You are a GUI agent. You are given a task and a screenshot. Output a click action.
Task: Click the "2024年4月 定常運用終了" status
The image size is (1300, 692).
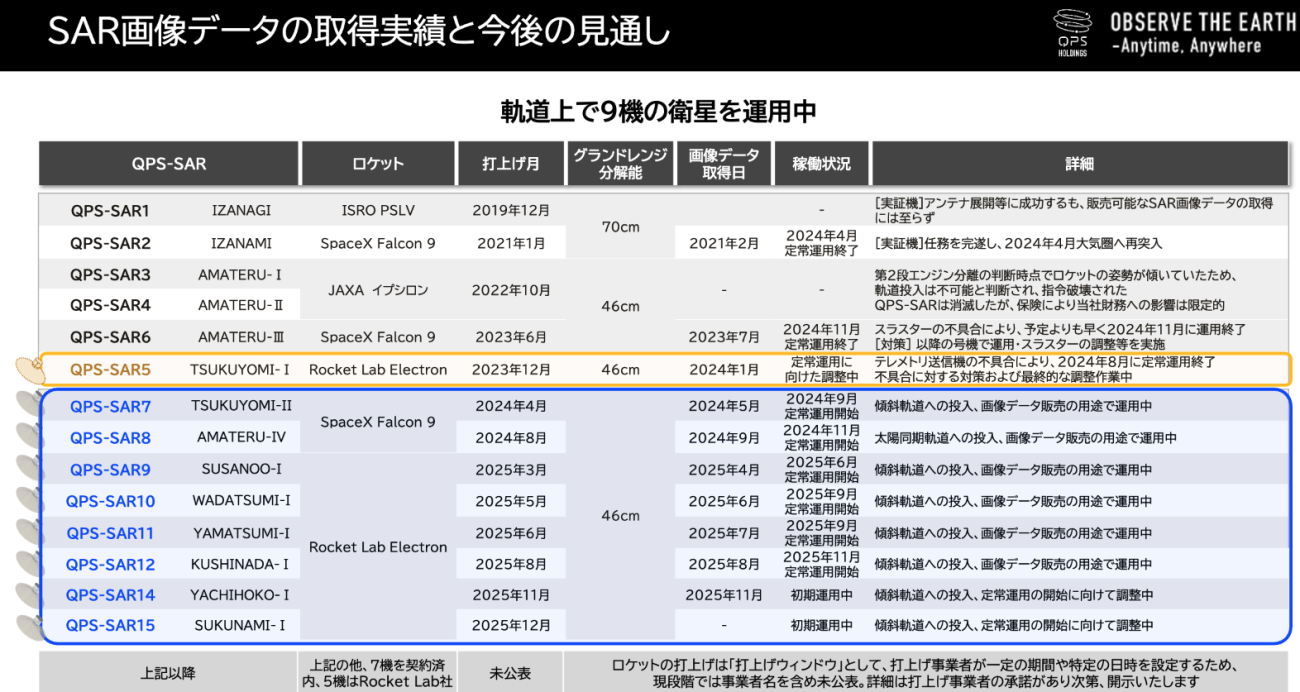tap(821, 243)
